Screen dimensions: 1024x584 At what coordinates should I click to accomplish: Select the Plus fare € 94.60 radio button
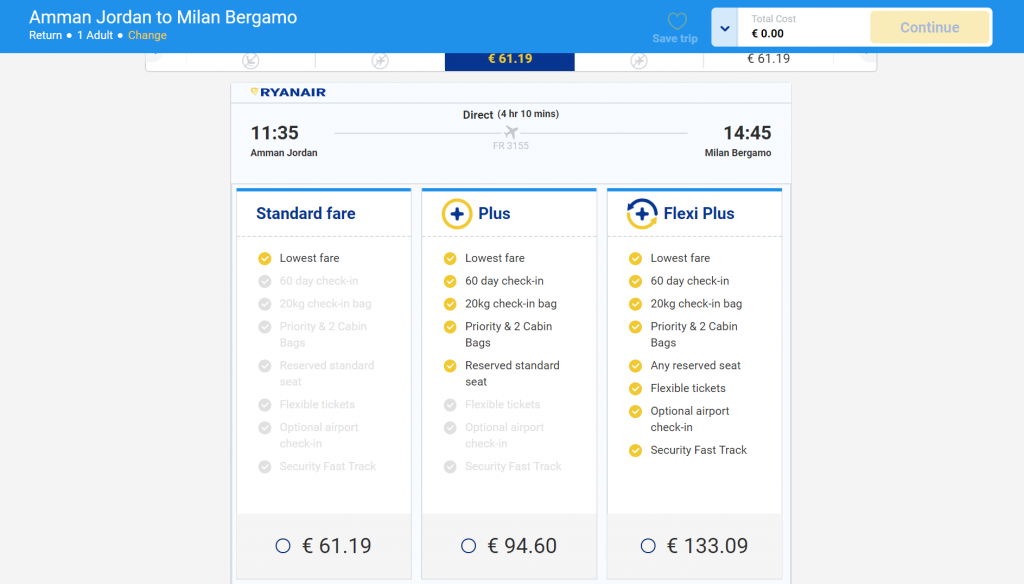[468, 546]
